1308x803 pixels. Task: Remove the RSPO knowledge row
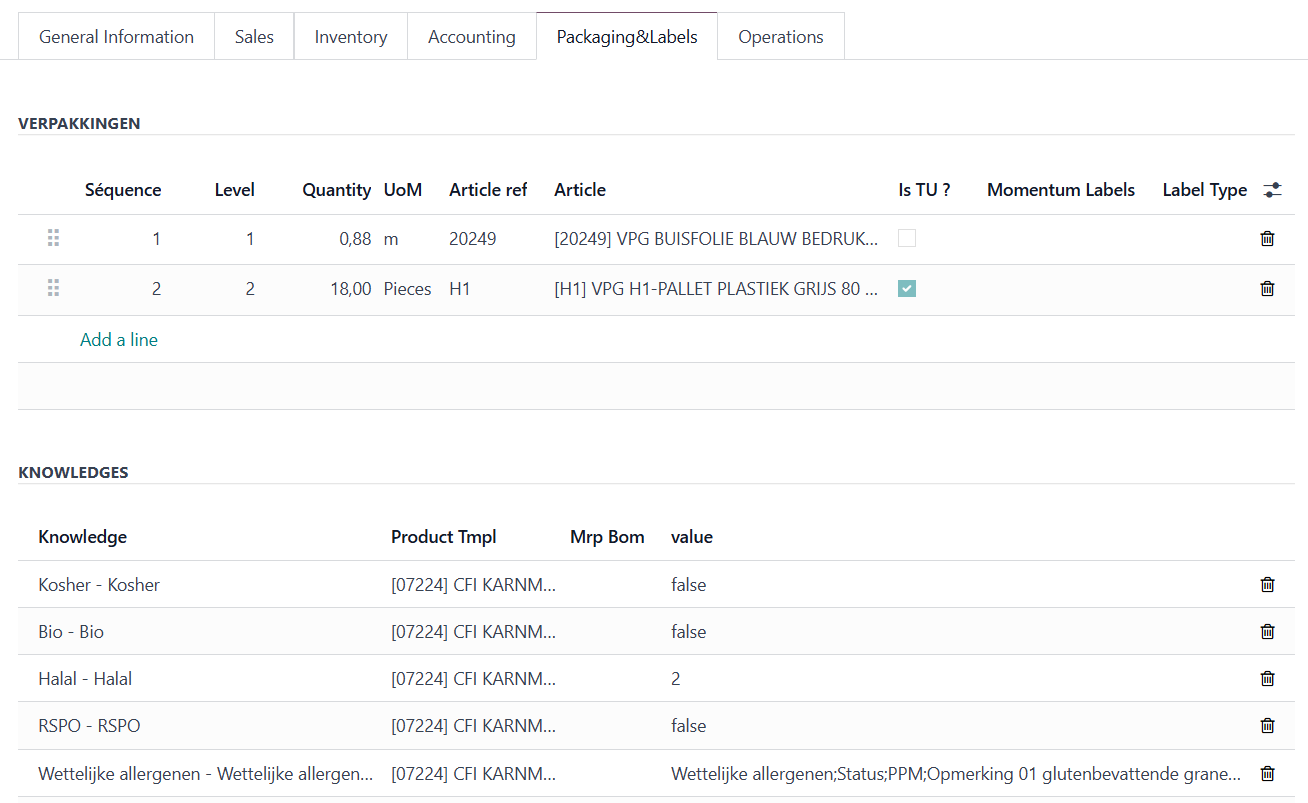coord(1267,726)
